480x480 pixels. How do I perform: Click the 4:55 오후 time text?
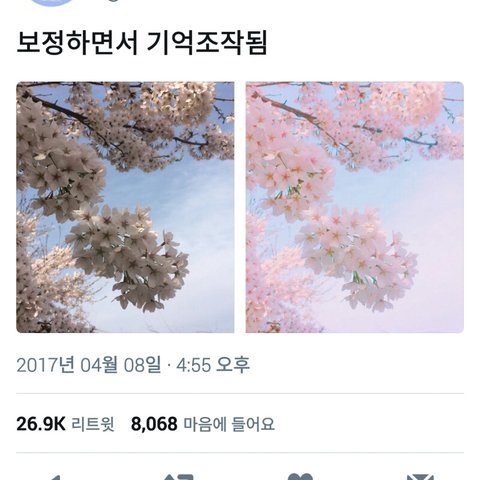tap(213, 365)
